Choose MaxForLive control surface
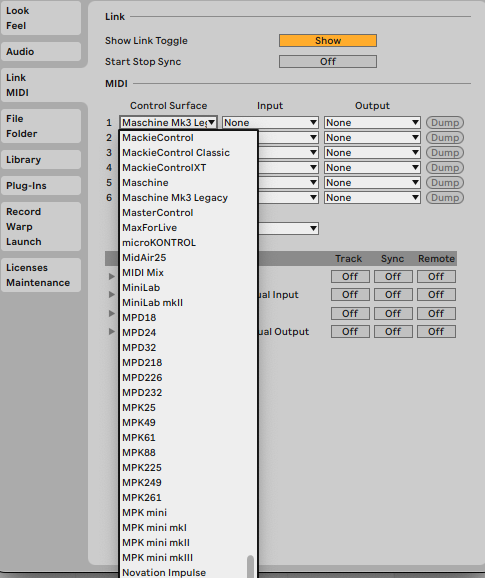This screenshot has width=485, height=578. coord(188,228)
